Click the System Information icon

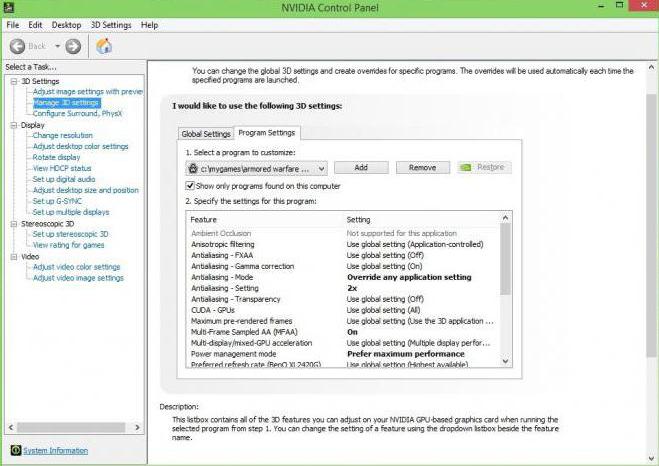tap(16, 450)
